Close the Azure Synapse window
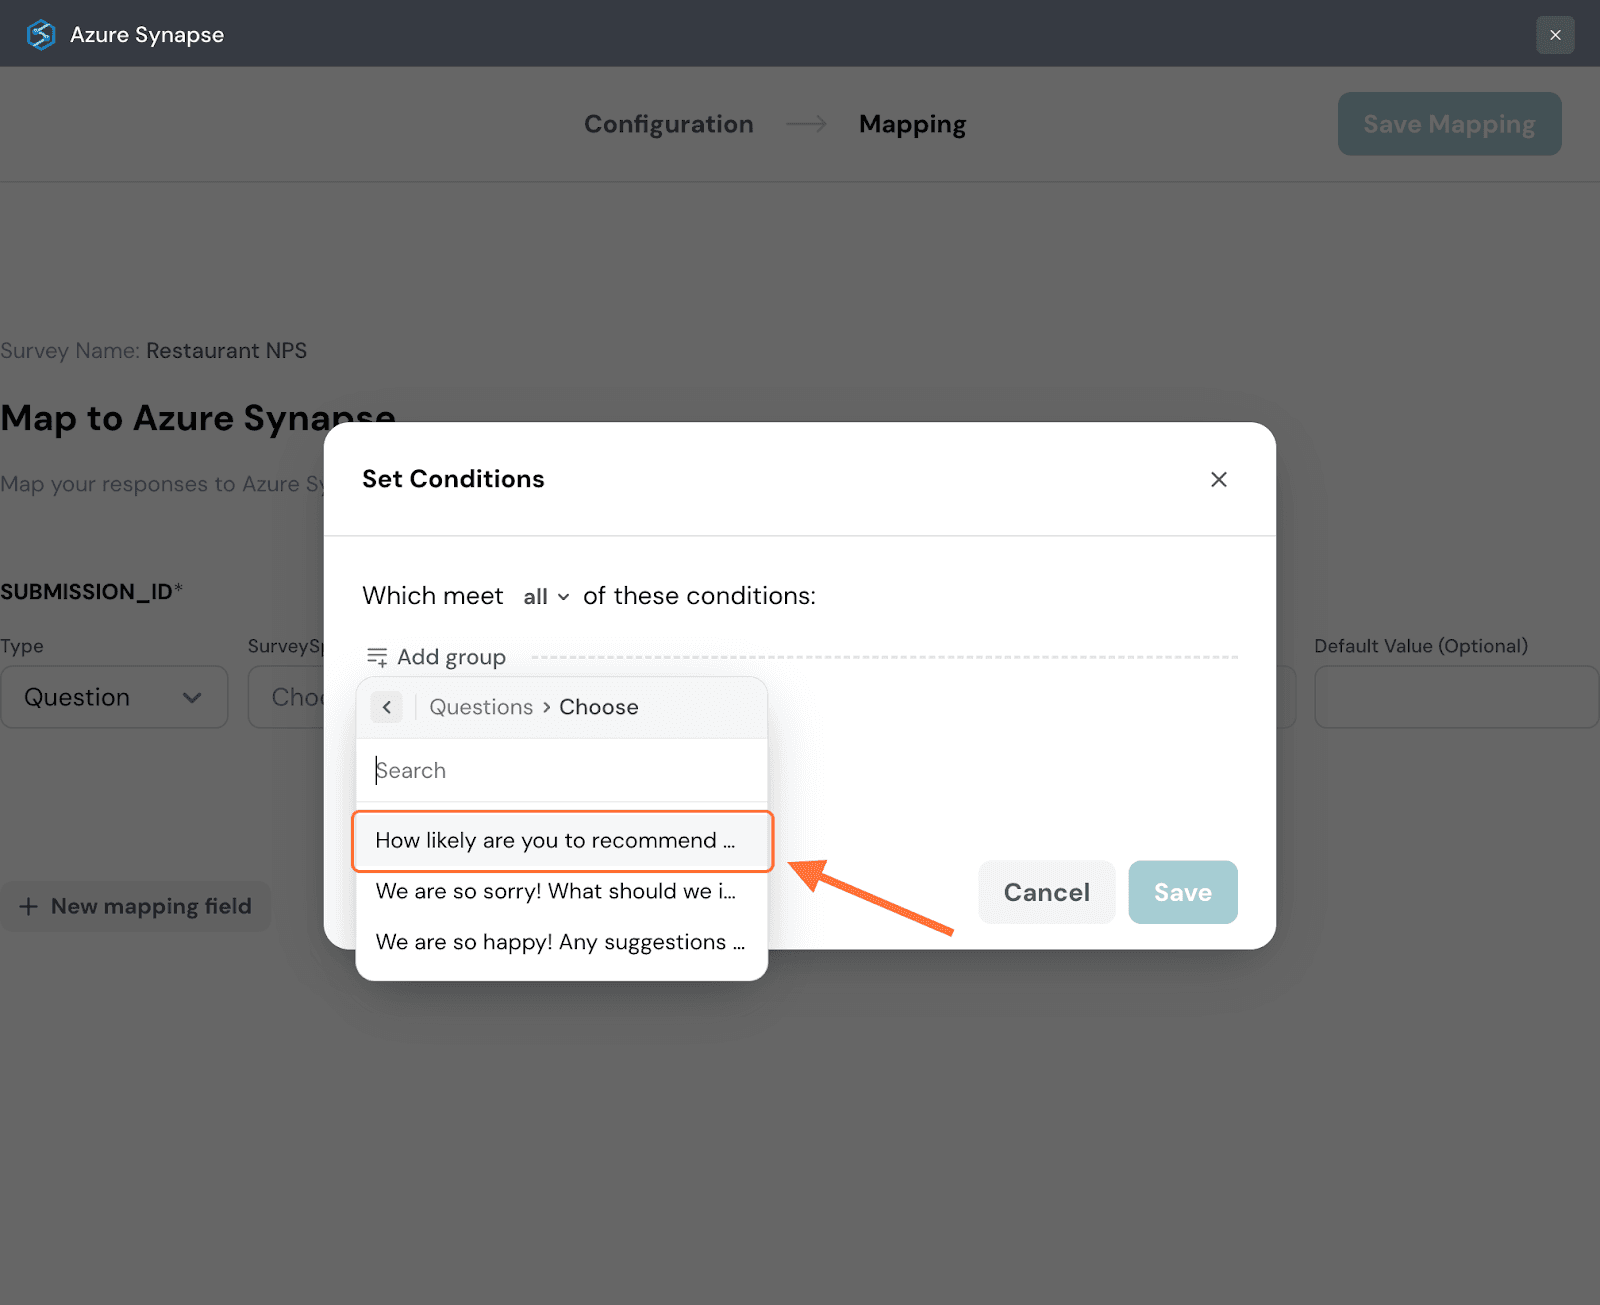Image resolution: width=1600 pixels, height=1305 pixels. pos(1555,35)
